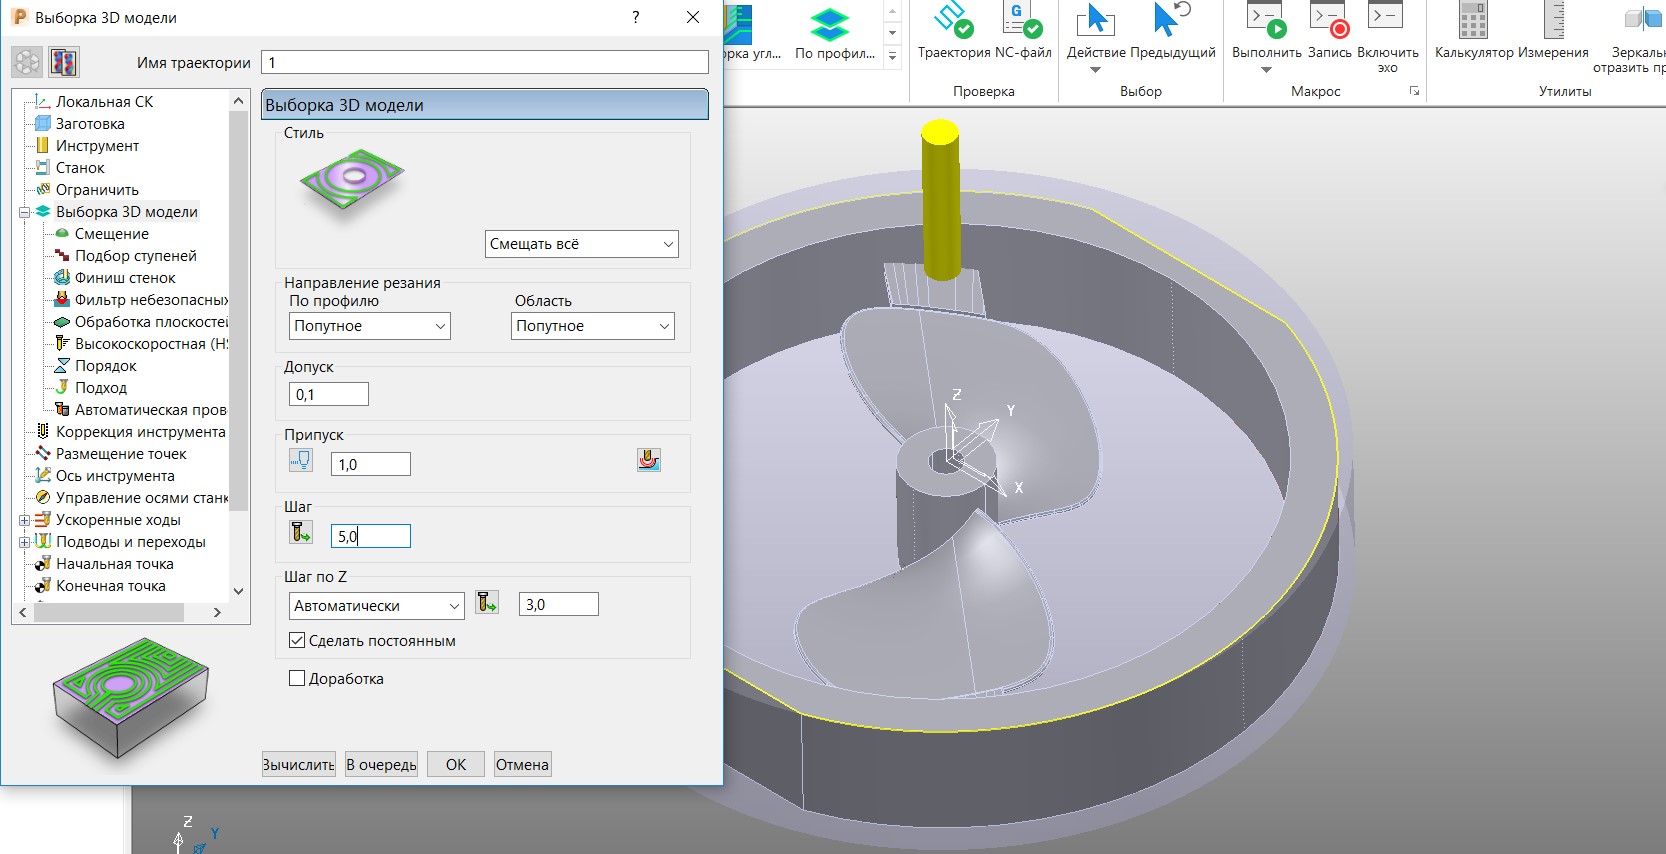
Task: Click the copy stepdown from tool icon
Action: [487, 602]
